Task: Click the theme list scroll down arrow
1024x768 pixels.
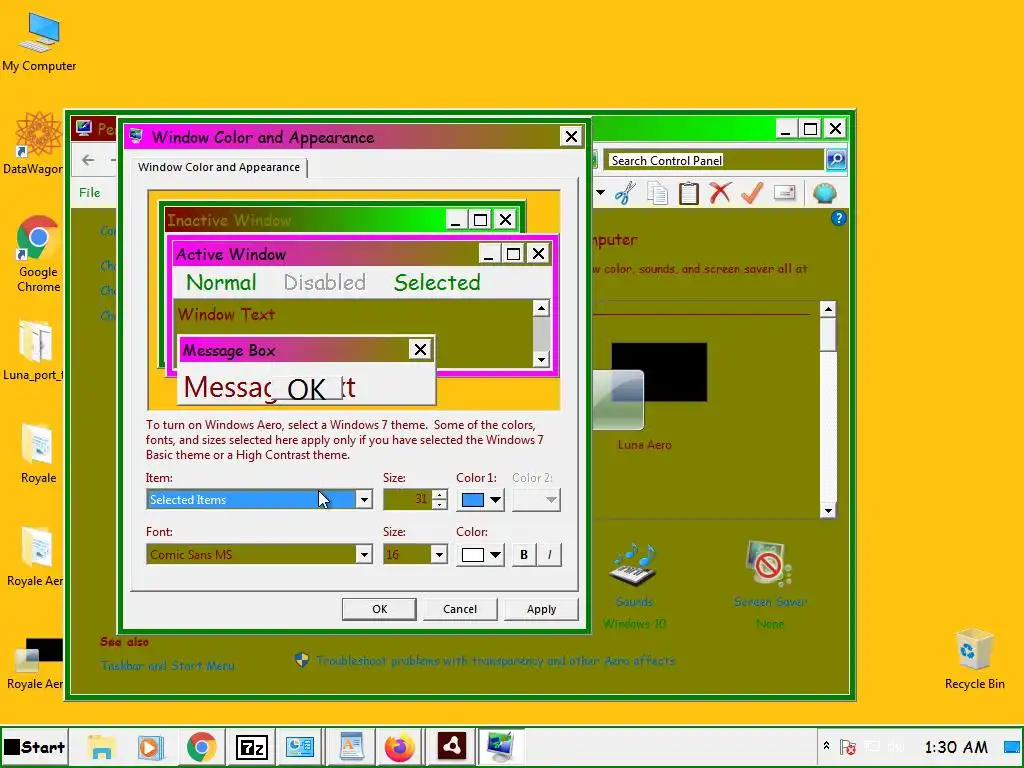Action: pyautogui.click(x=828, y=511)
